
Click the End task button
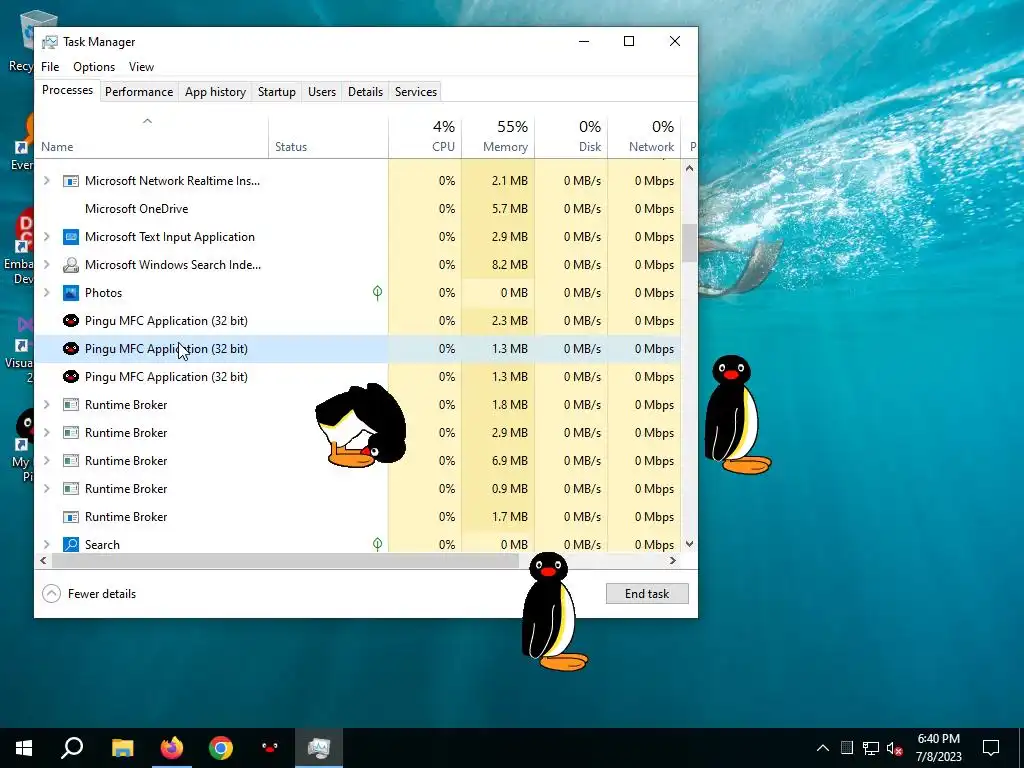click(x=647, y=594)
